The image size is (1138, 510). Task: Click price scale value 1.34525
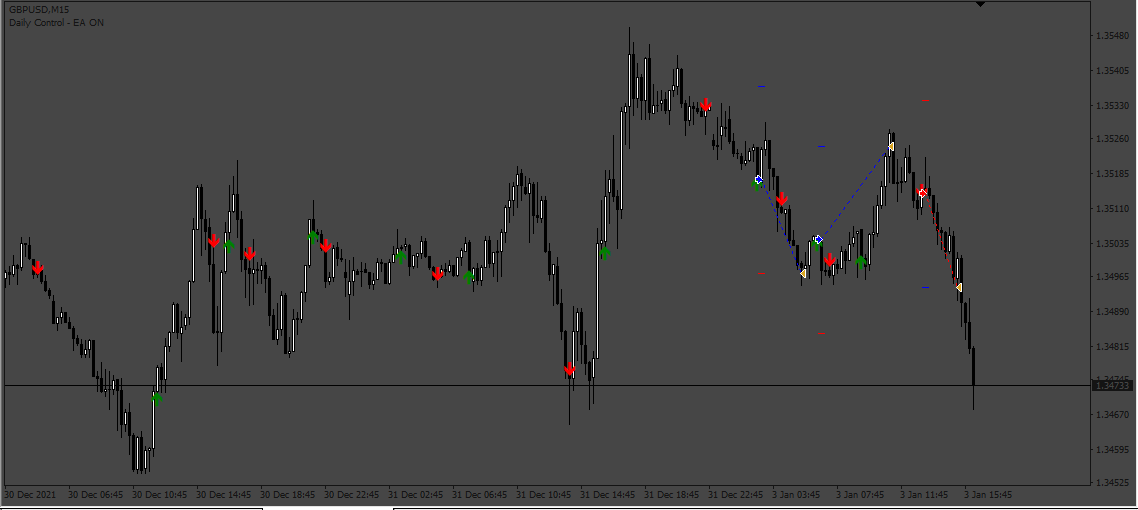coord(1113,483)
